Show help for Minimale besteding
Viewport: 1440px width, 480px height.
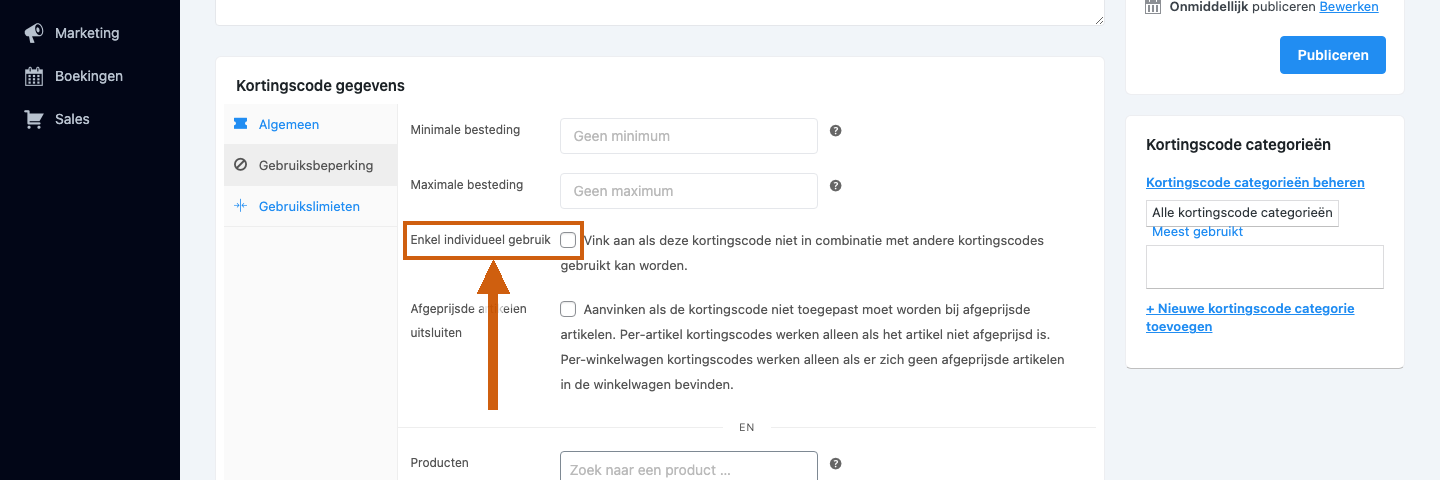[x=835, y=130]
